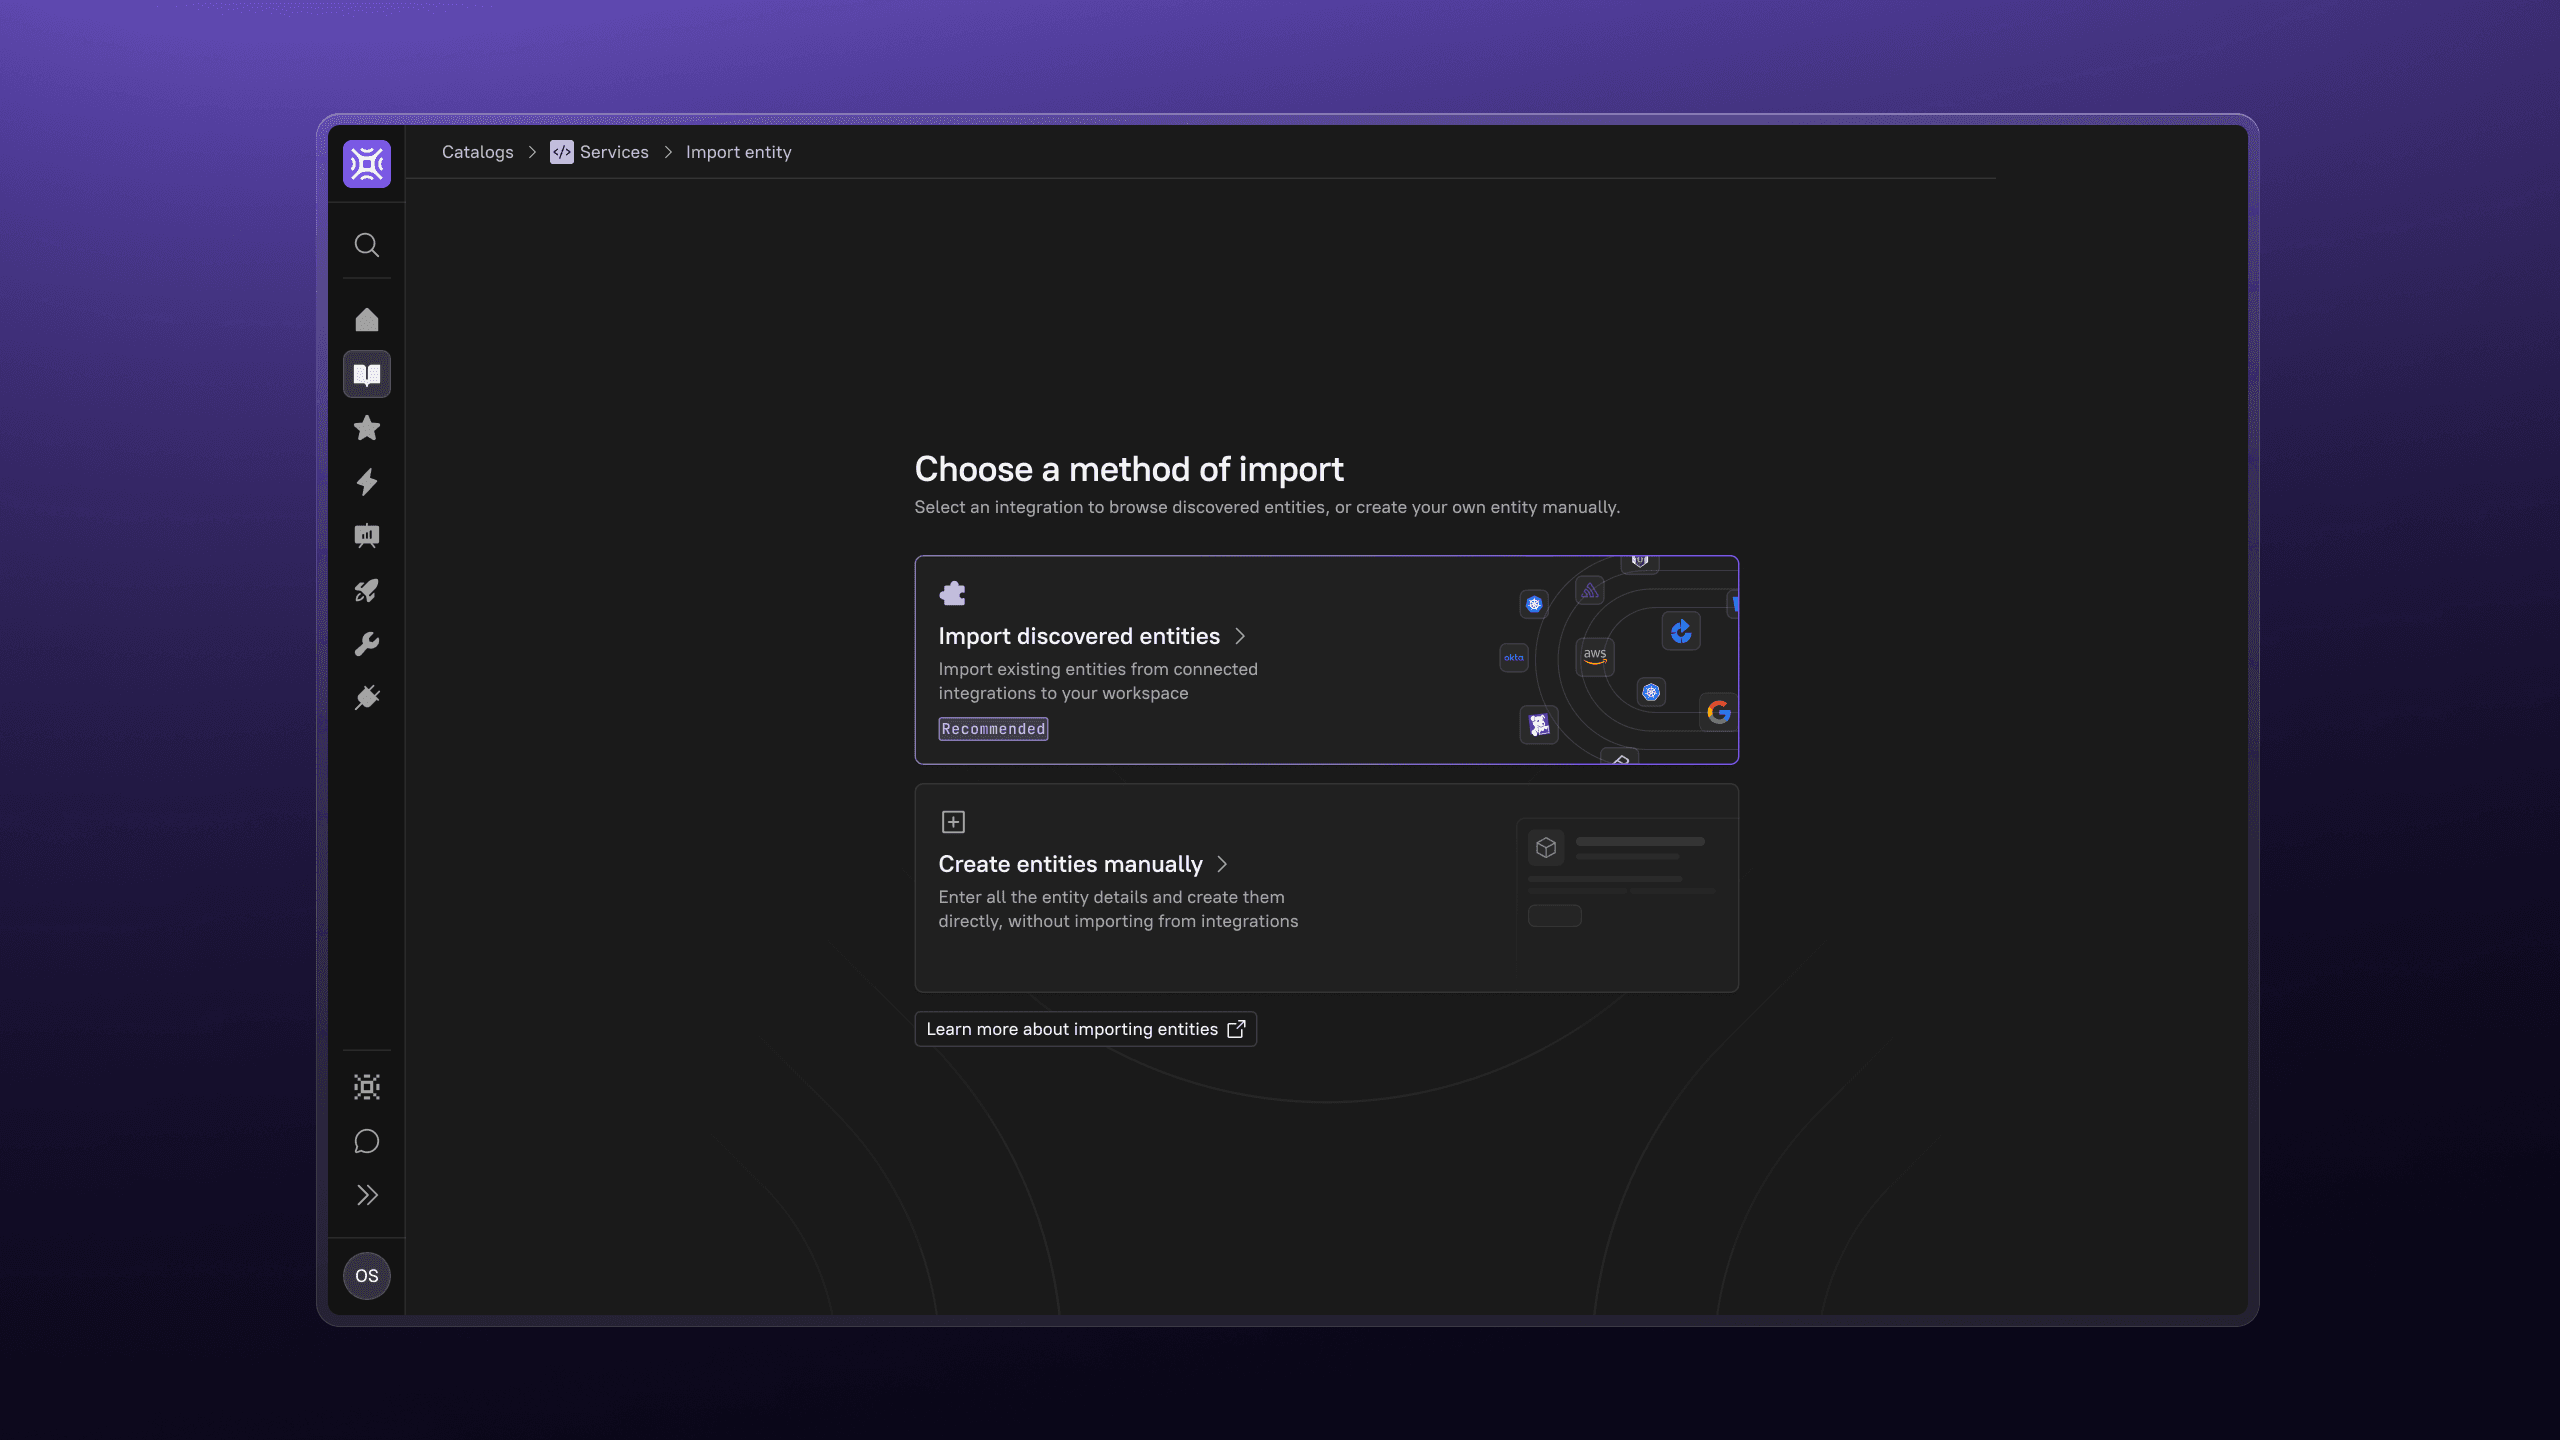This screenshot has height=1440, width=2560.
Task: Click the Okta logo in integrations graphic
Action: click(x=1514, y=657)
